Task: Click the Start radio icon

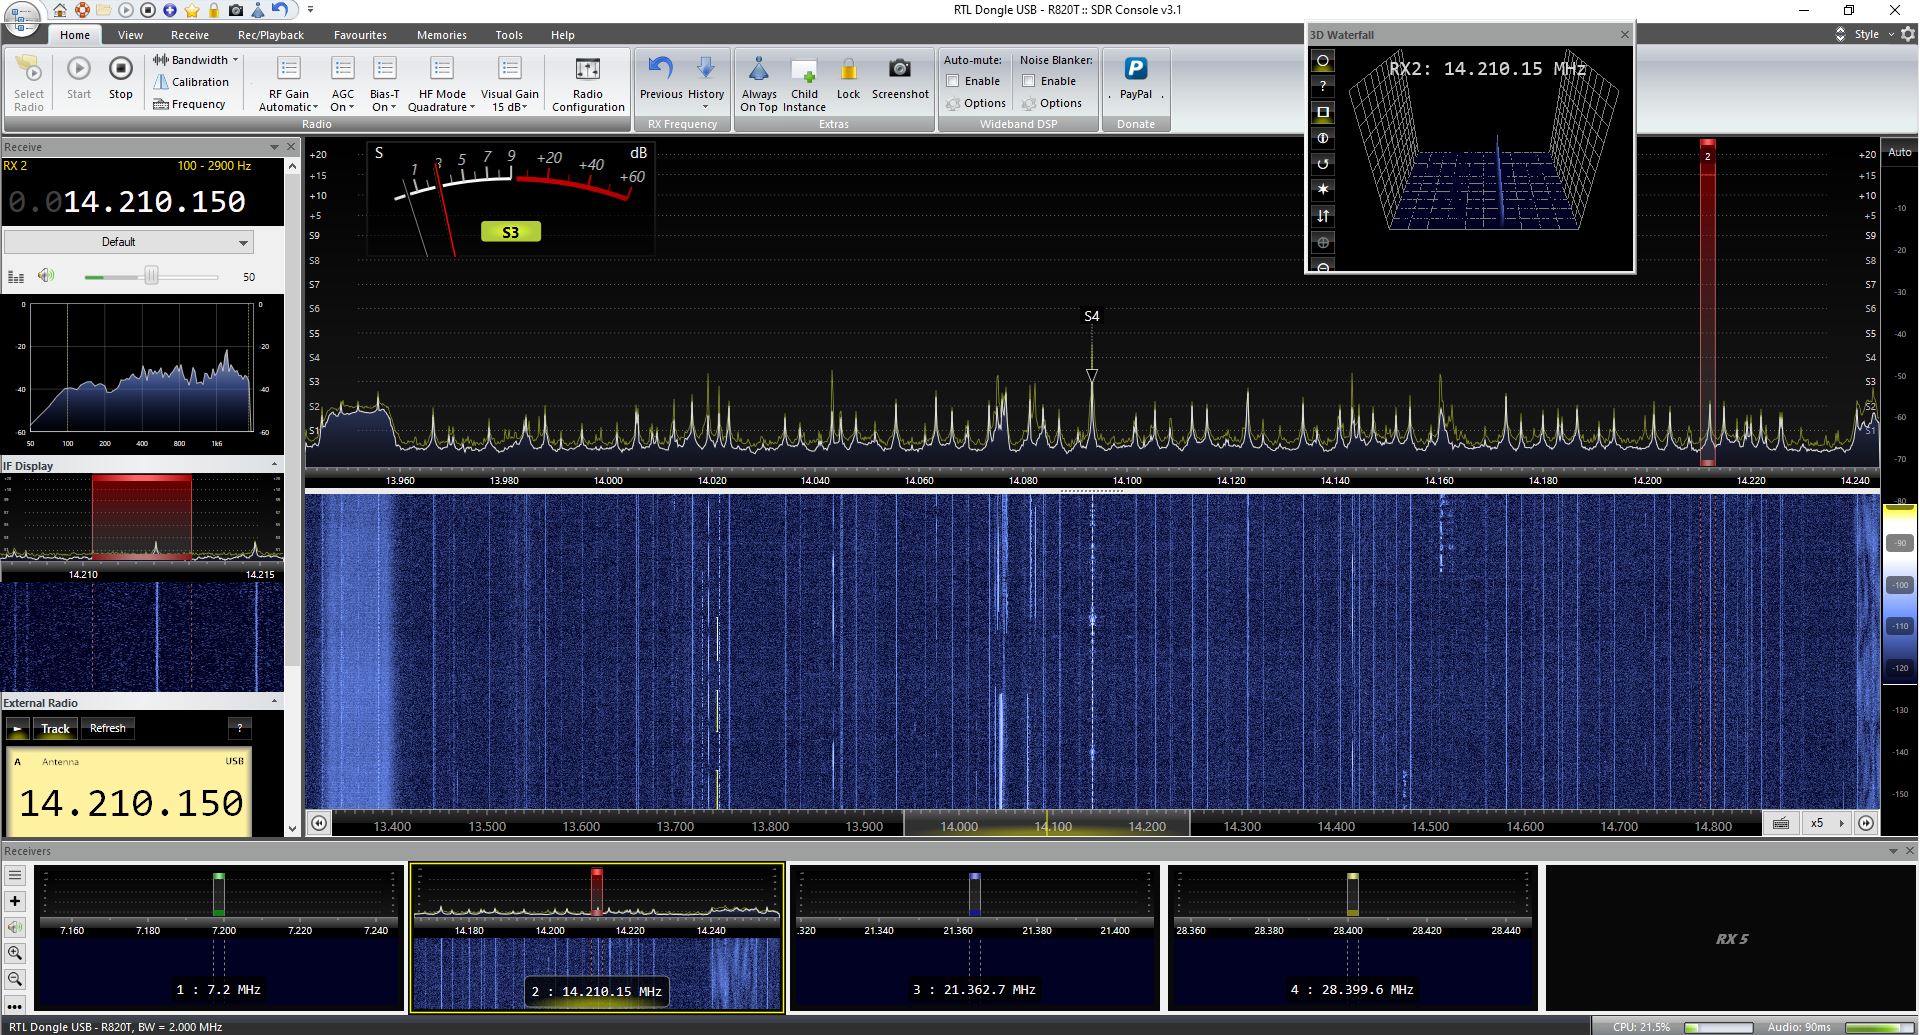Action: tap(78, 69)
